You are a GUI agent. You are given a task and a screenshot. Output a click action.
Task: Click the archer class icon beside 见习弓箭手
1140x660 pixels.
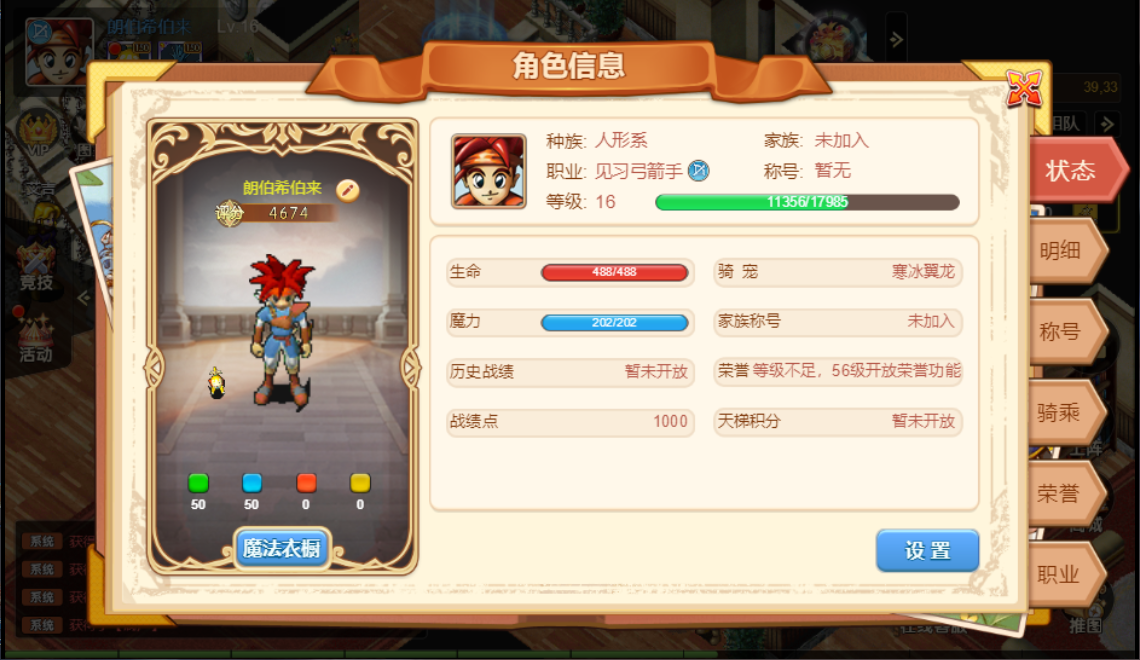(x=699, y=171)
